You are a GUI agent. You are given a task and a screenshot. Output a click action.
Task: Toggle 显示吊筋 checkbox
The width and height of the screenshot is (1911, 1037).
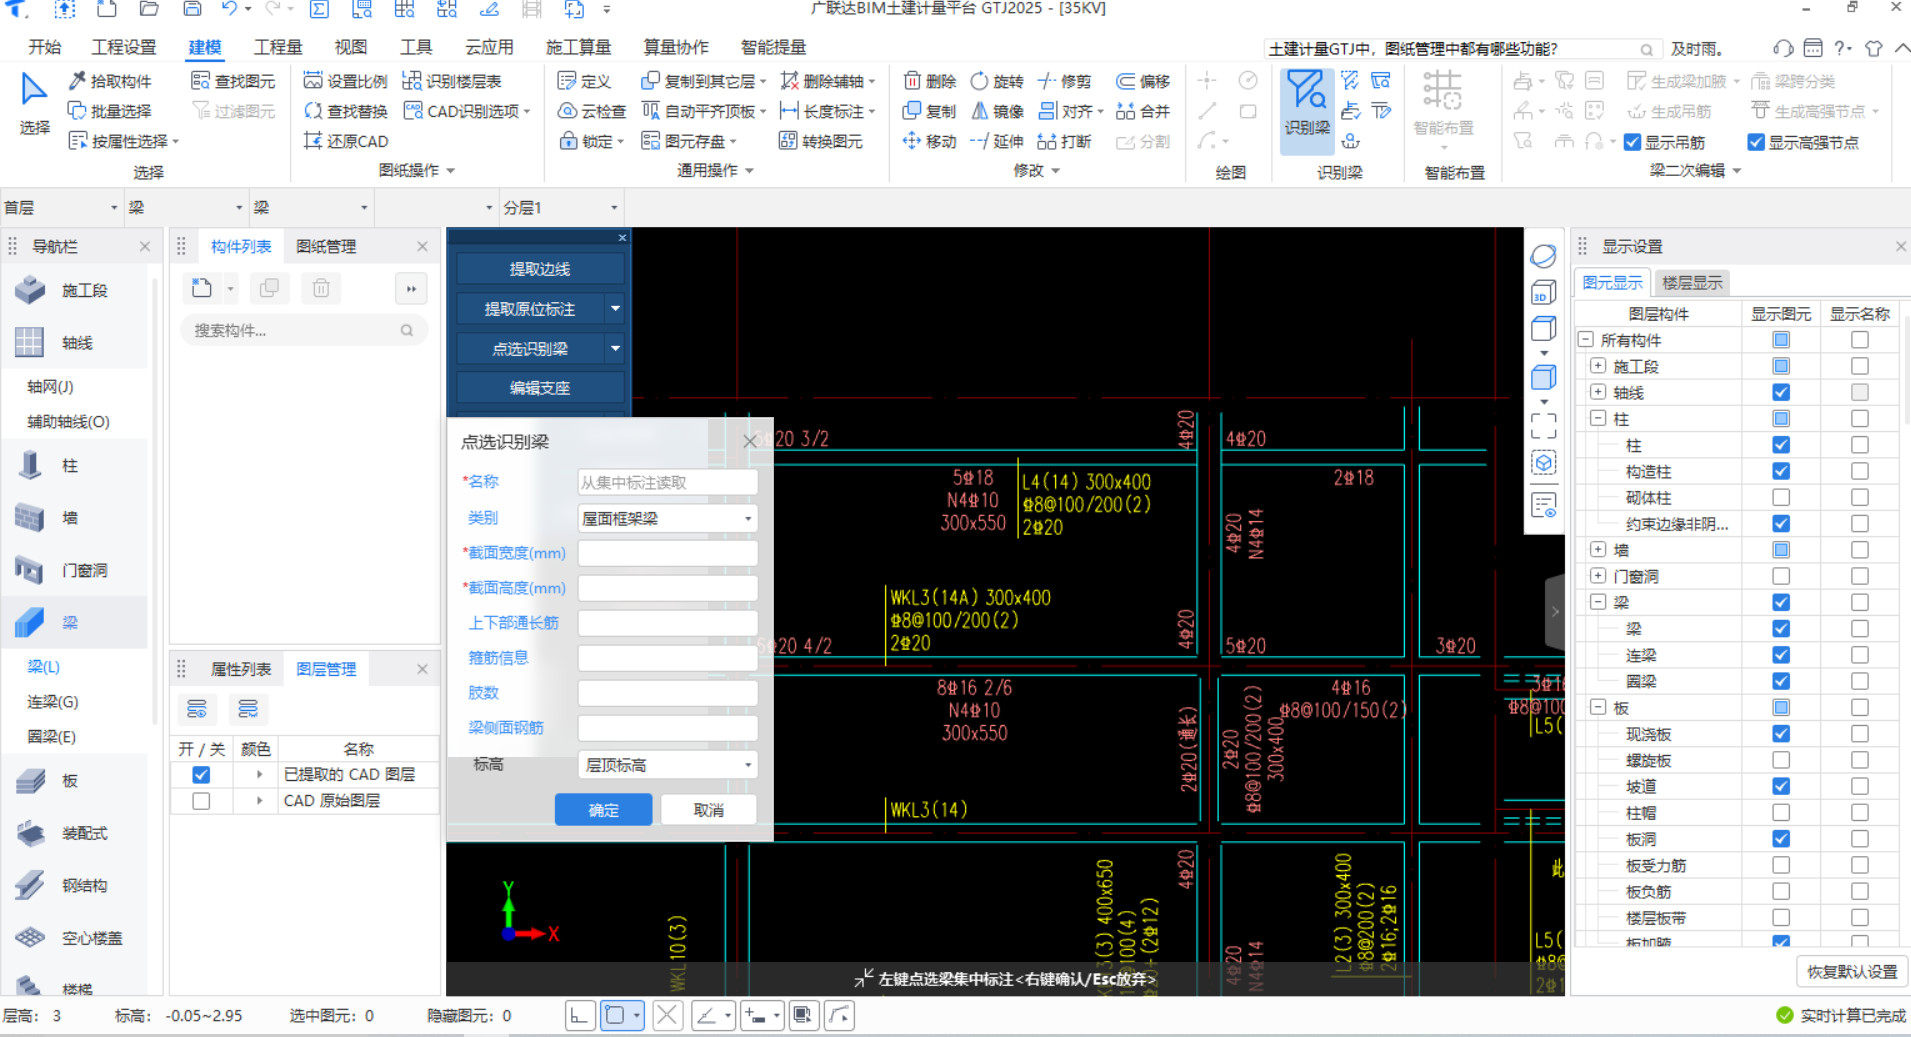coord(1633,142)
